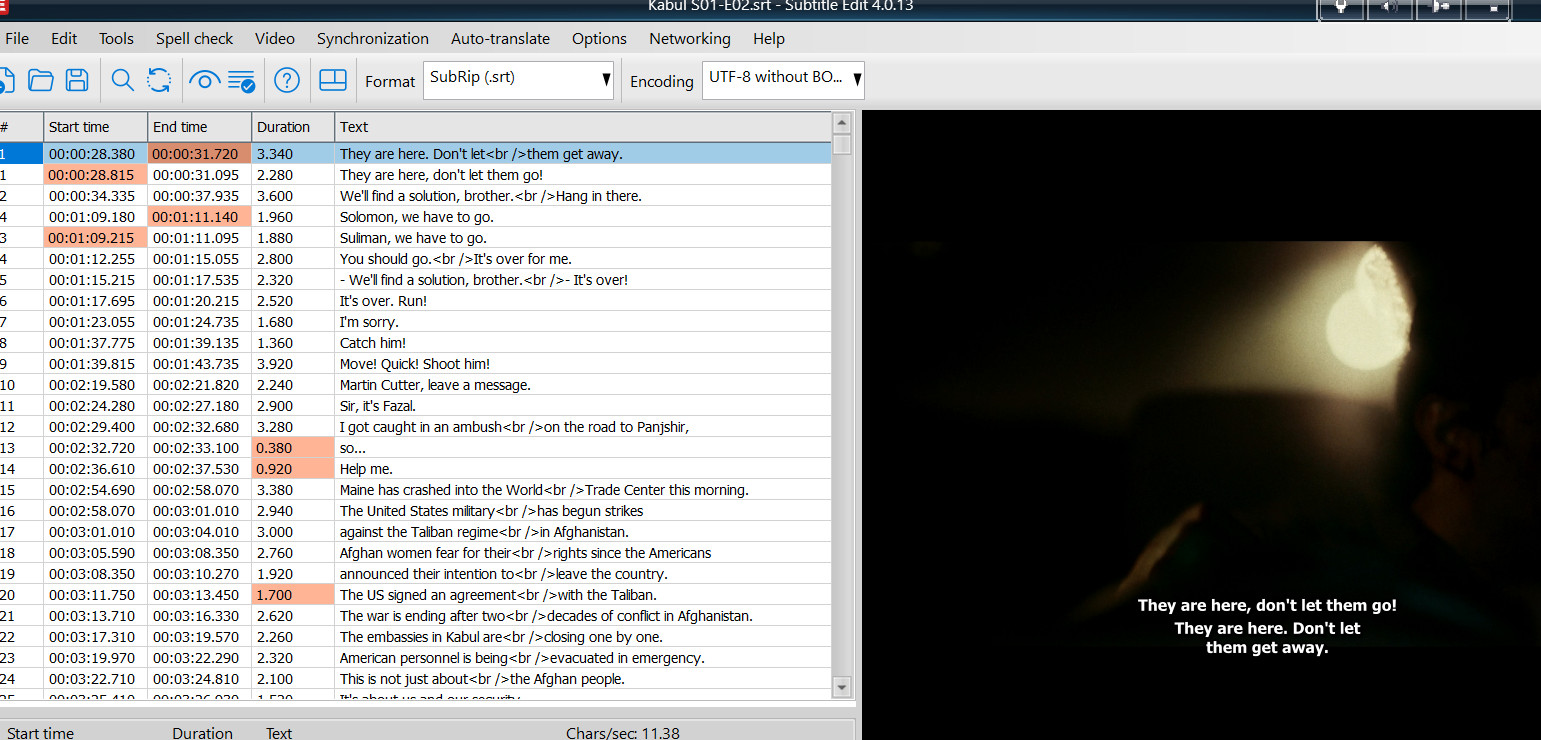This screenshot has height=740, width=1541.
Task: Select the row 'The embassies in Kabul are closing one by one.'
Action: coord(416,637)
